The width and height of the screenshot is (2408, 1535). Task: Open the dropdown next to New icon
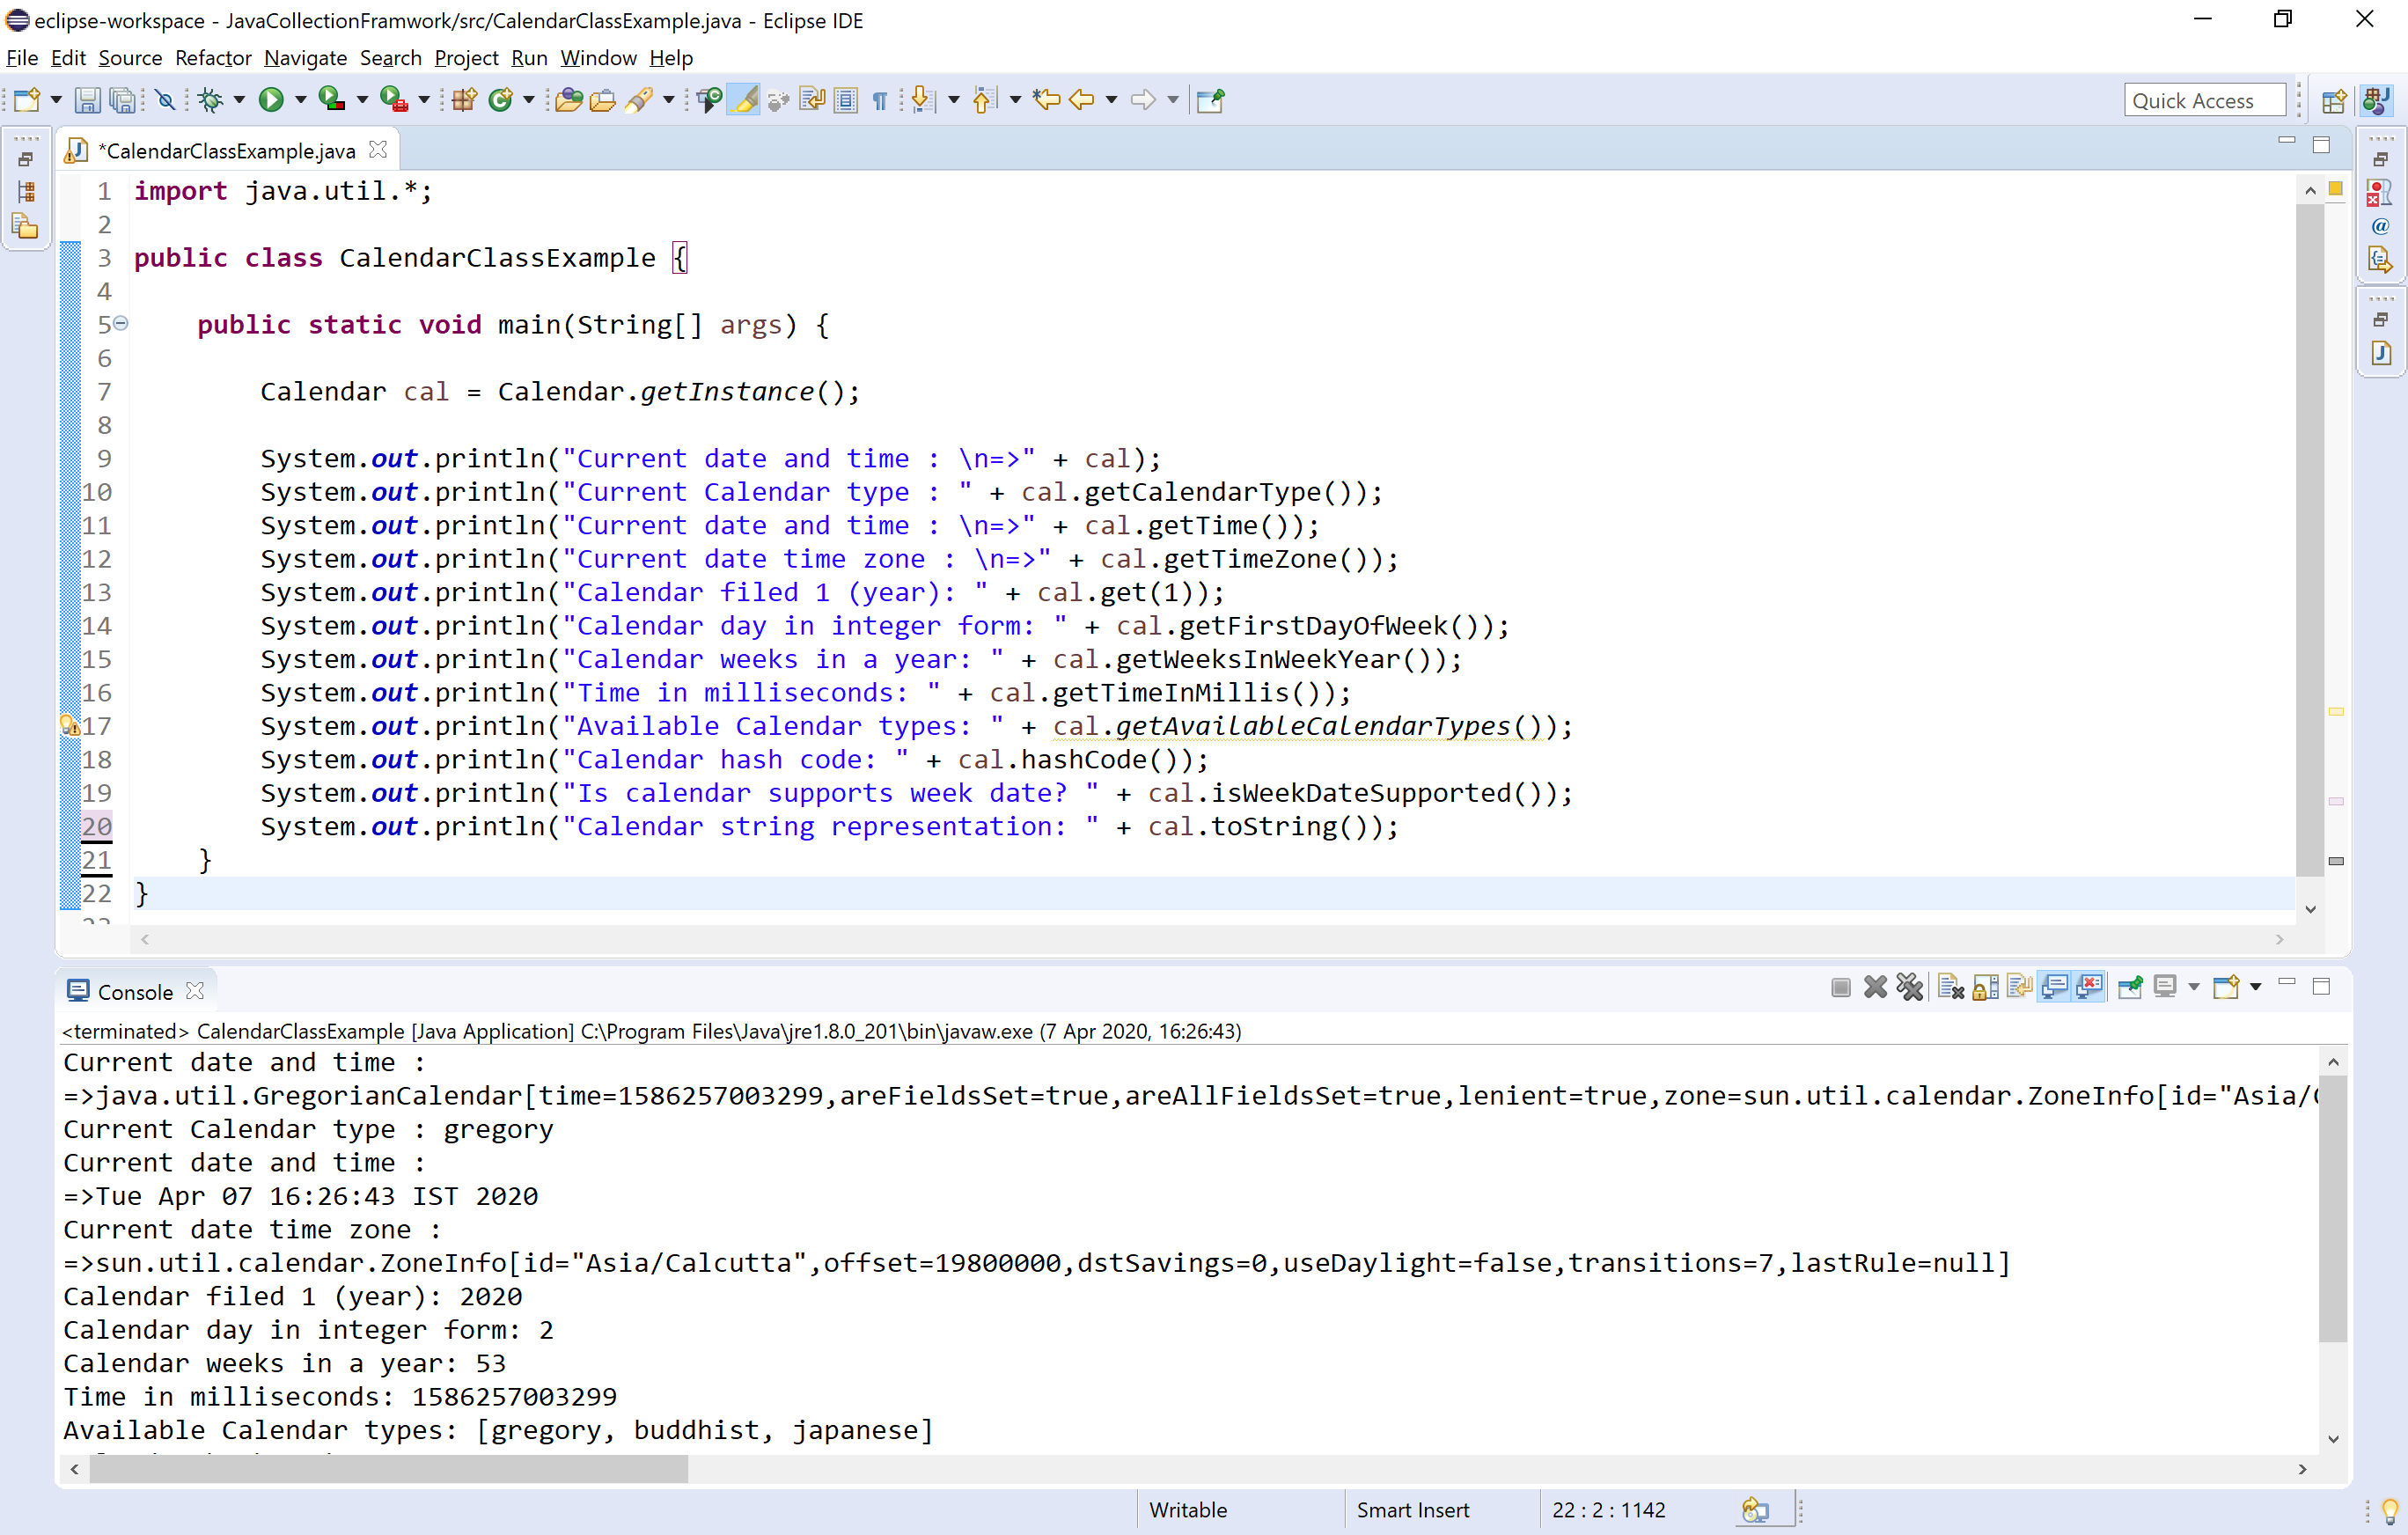click(56, 100)
